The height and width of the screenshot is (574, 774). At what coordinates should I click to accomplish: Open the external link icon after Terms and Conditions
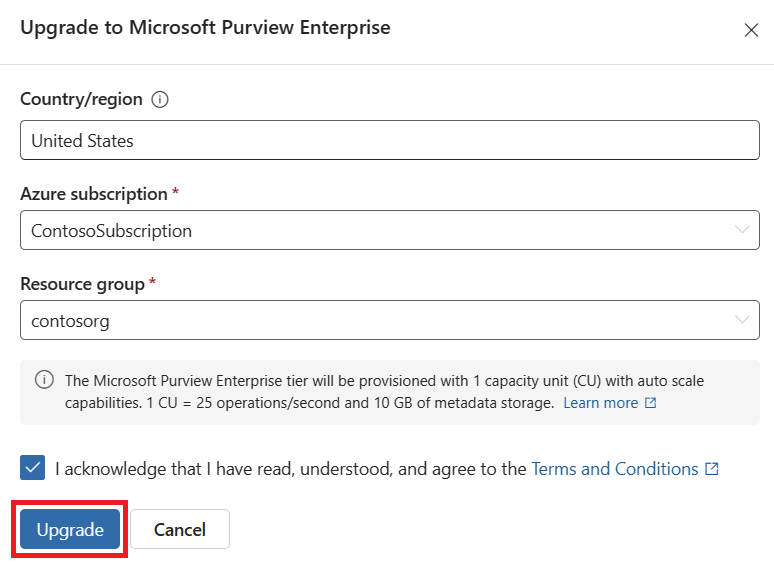coord(711,468)
